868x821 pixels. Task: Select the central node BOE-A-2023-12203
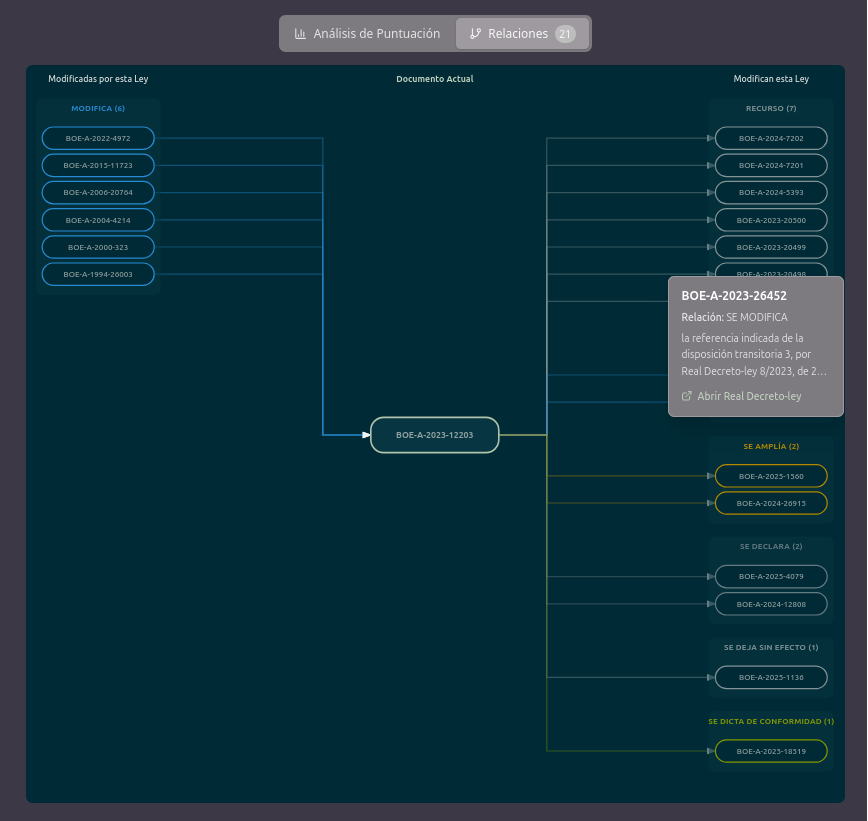[x=435, y=435]
